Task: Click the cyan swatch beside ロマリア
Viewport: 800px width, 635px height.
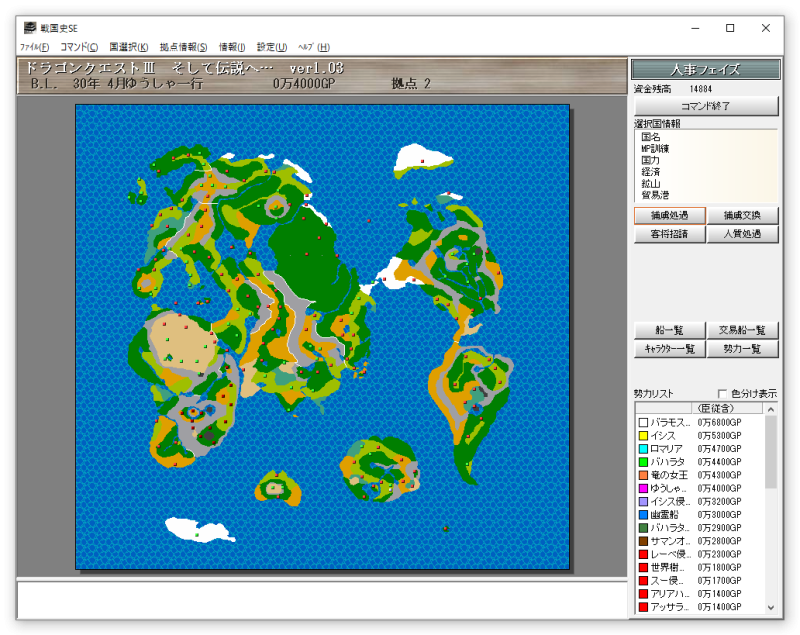Action: click(643, 449)
